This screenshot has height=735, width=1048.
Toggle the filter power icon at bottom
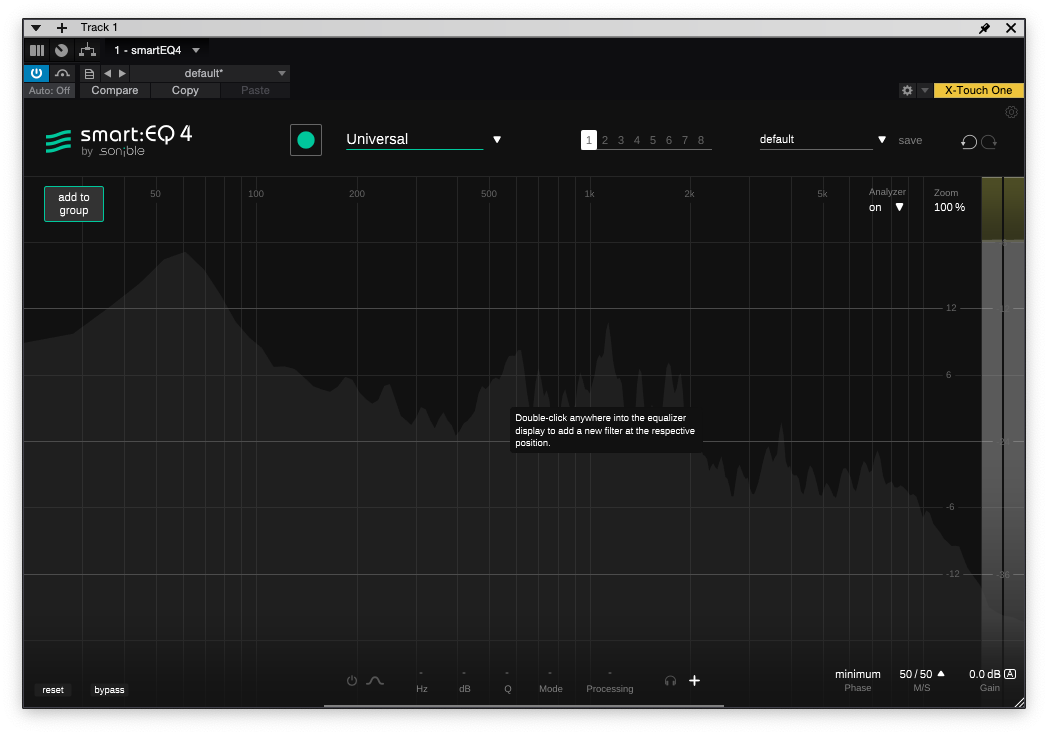[x=352, y=681]
